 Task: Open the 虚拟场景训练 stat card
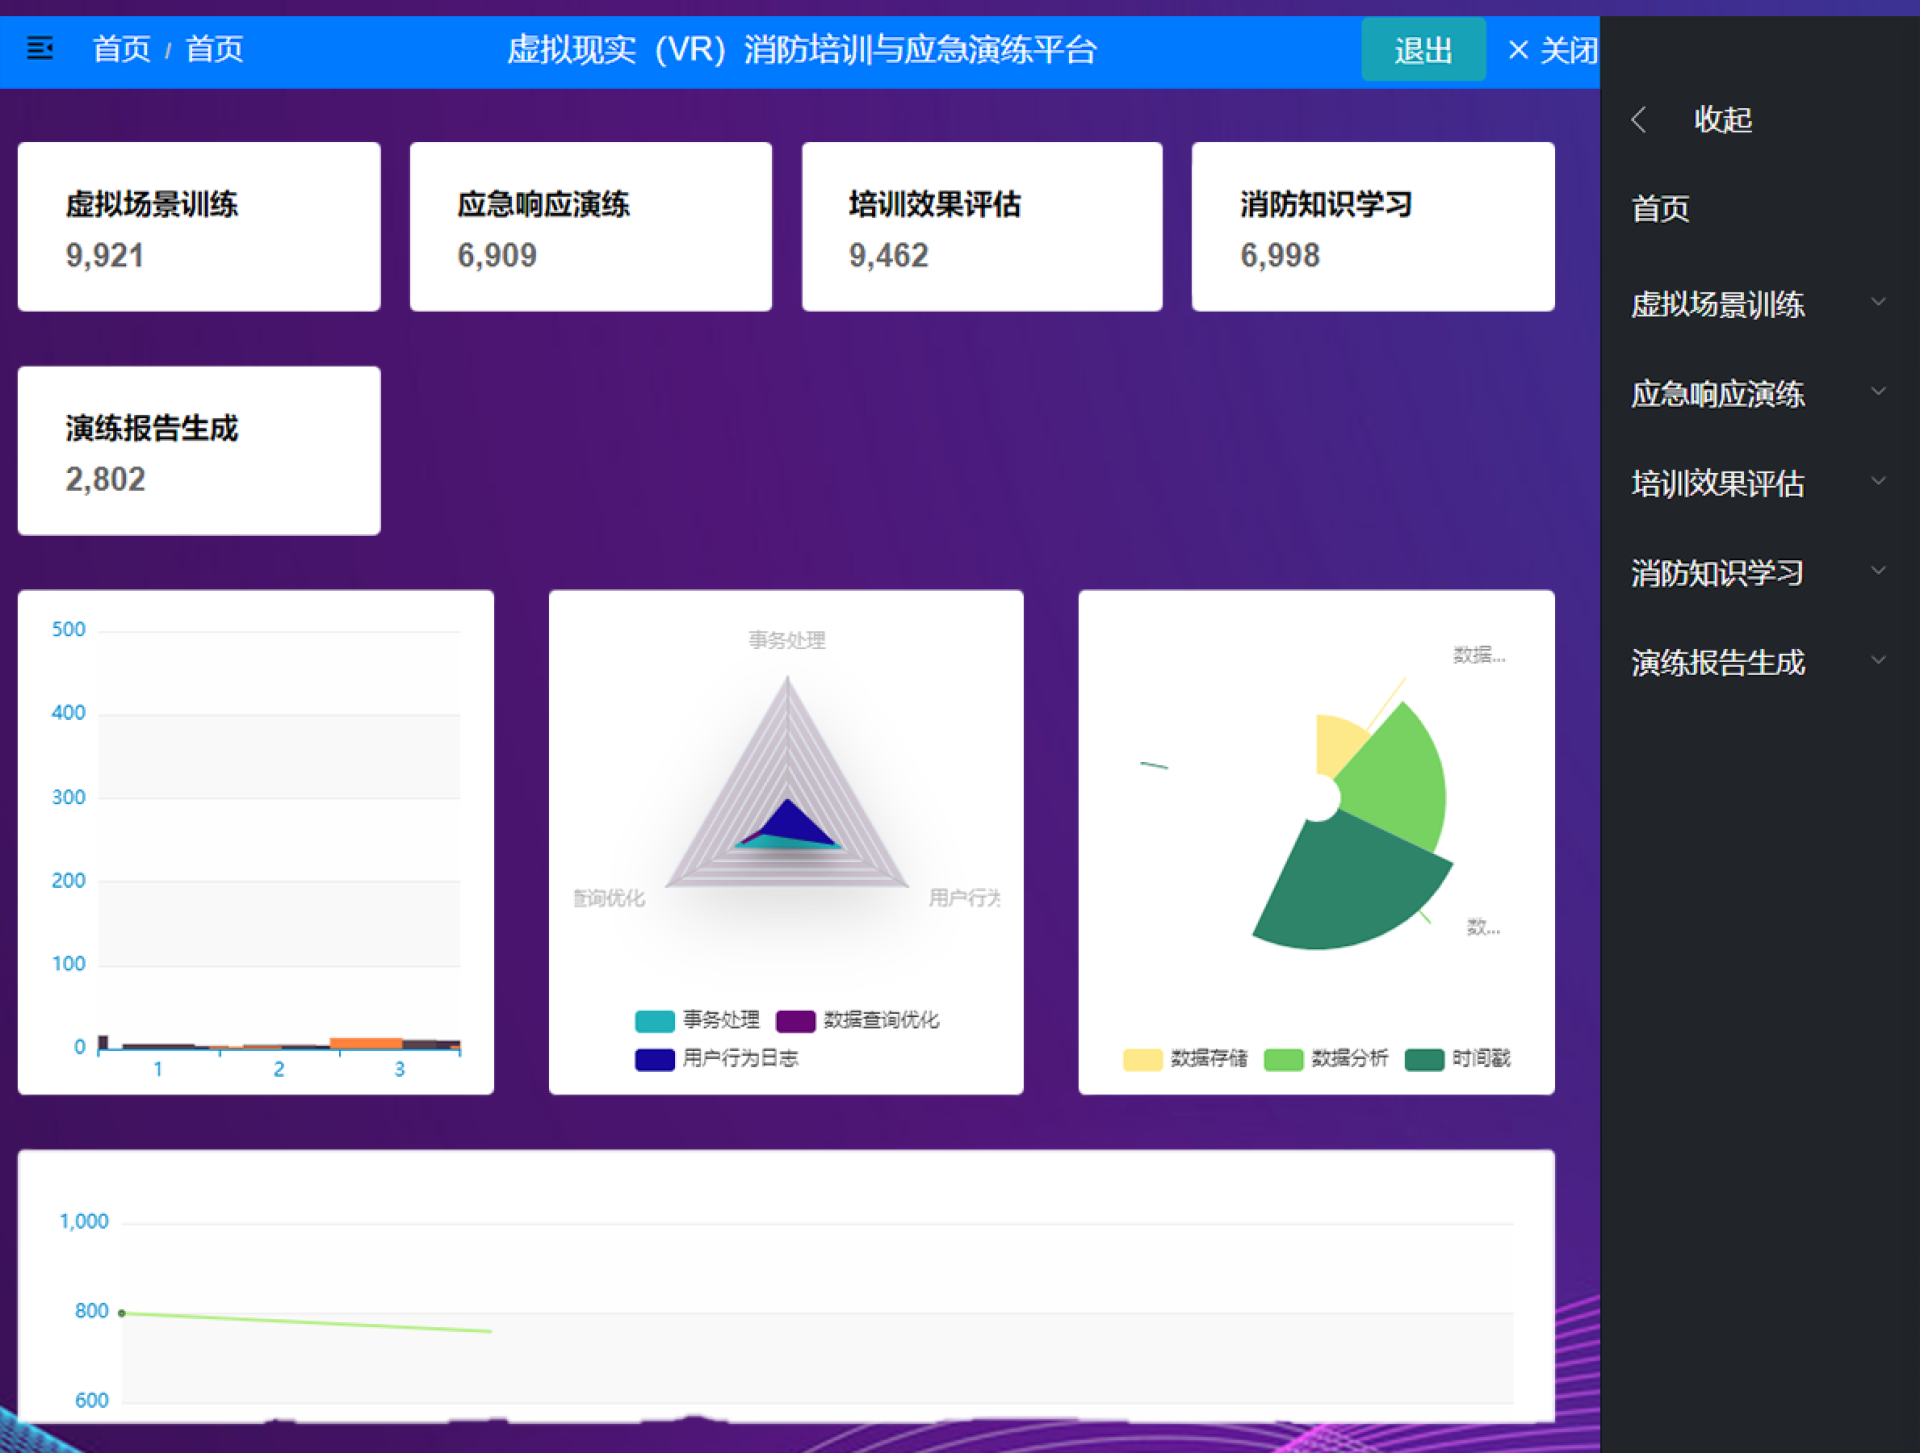pyautogui.click(x=199, y=227)
